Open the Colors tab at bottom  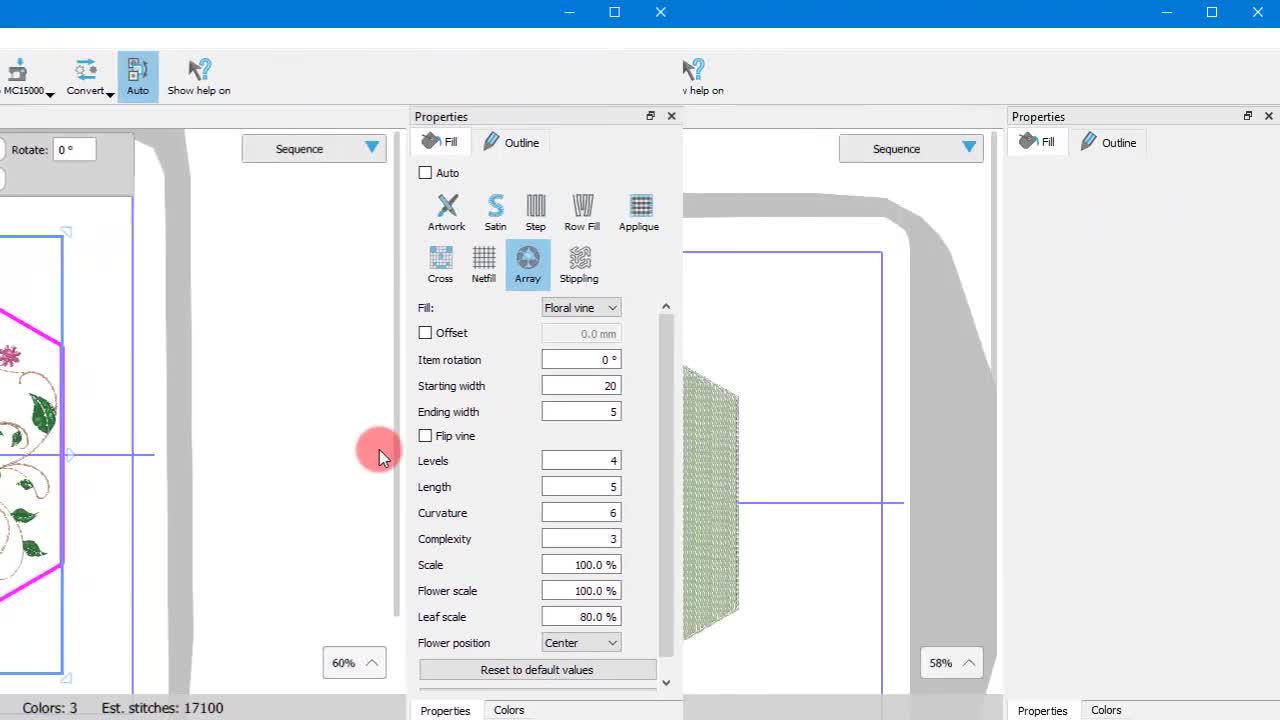click(x=508, y=710)
